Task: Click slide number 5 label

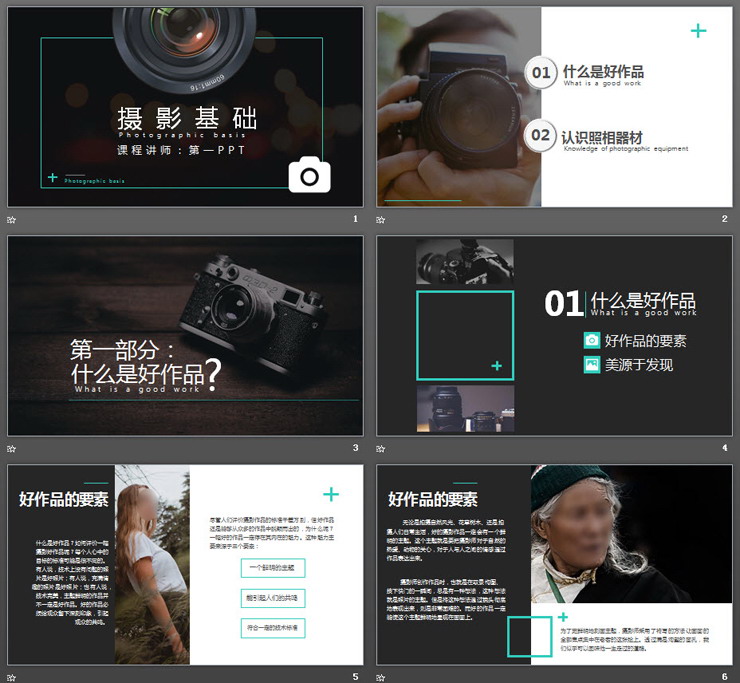Action: click(355, 676)
